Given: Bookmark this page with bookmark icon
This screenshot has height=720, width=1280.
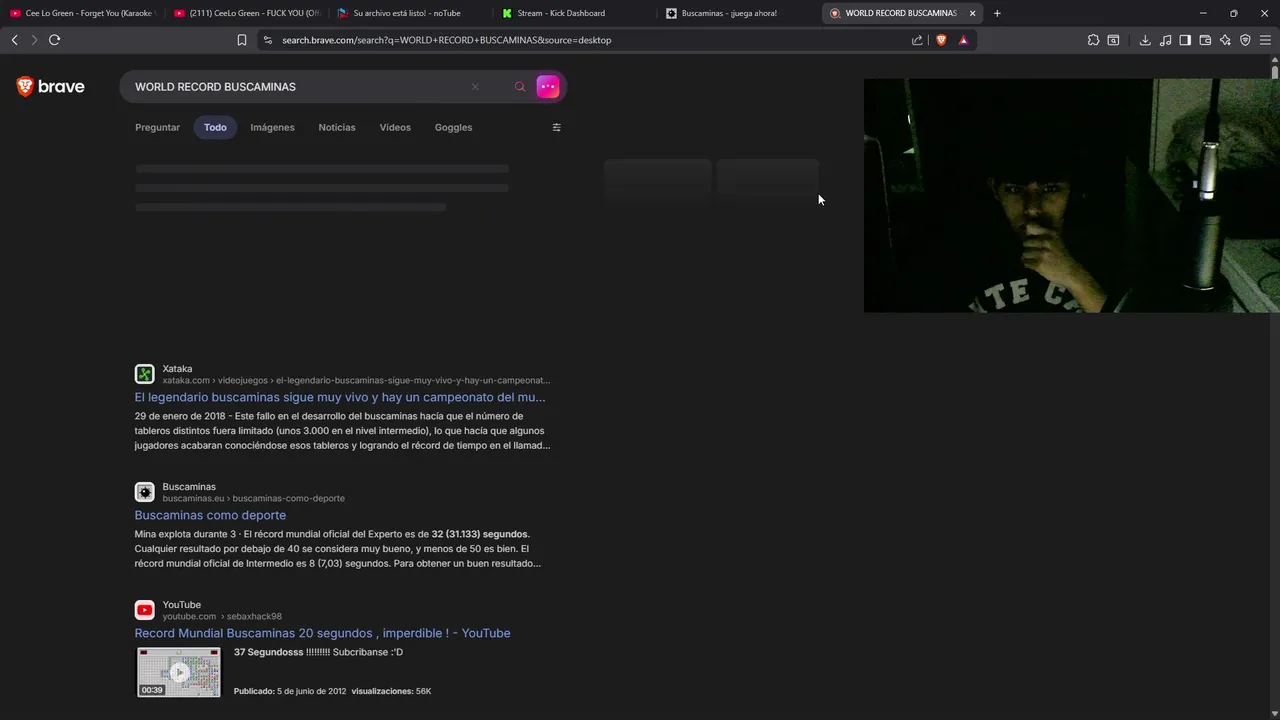Looking at the screenshot, I should (242, 40).
